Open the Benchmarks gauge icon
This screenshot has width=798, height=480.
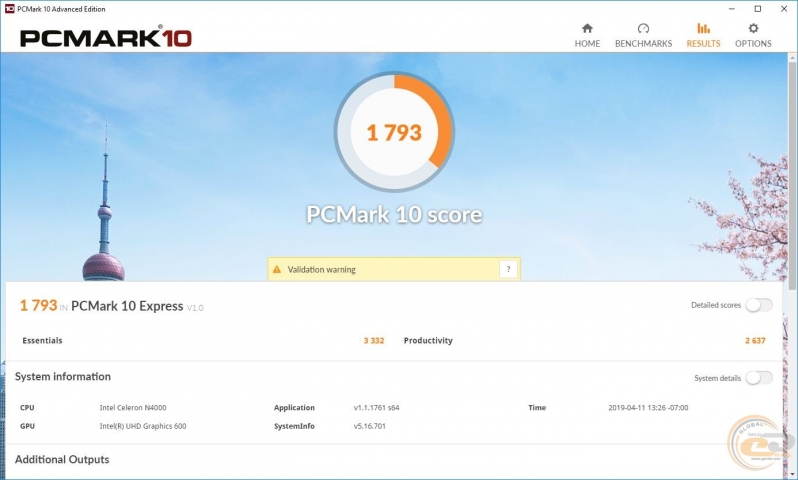[x=643, y=28]
